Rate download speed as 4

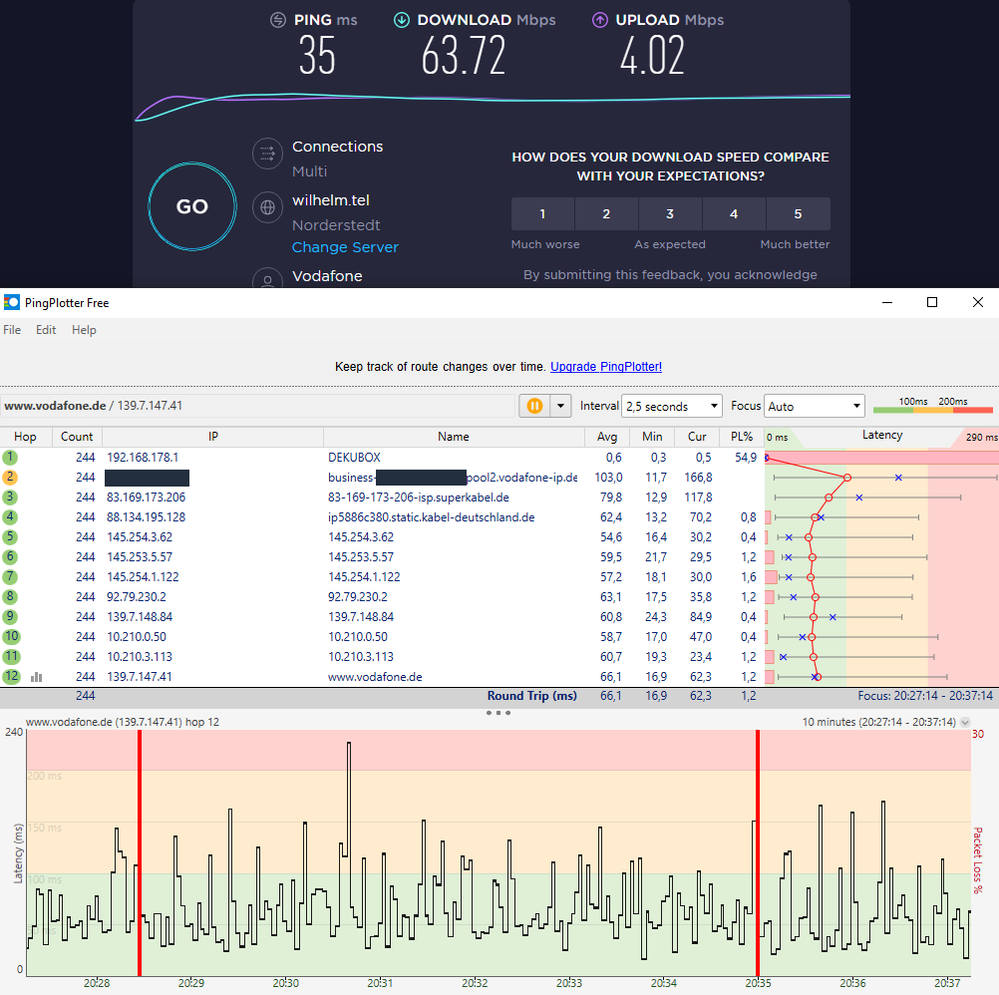[x=734, y=214]
